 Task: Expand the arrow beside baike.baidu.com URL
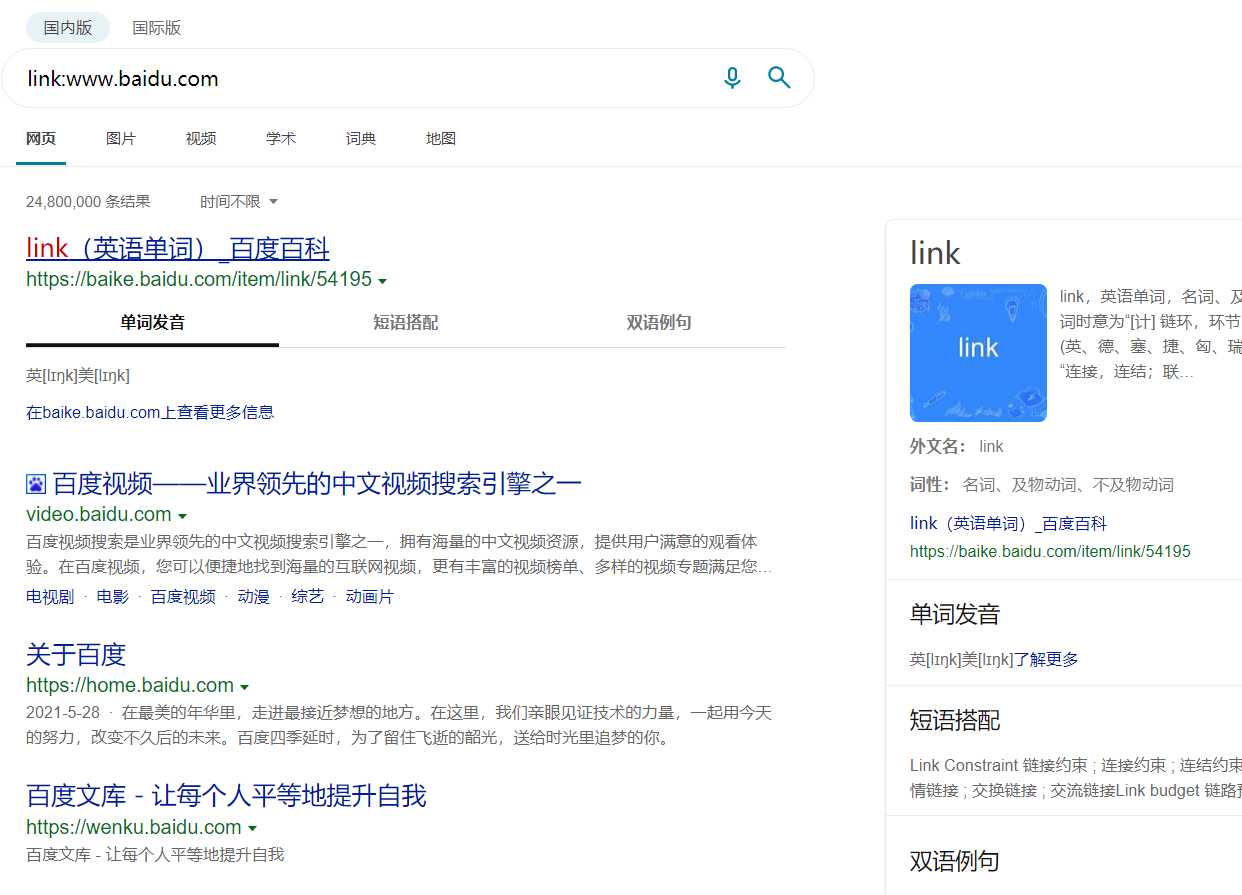383,281
